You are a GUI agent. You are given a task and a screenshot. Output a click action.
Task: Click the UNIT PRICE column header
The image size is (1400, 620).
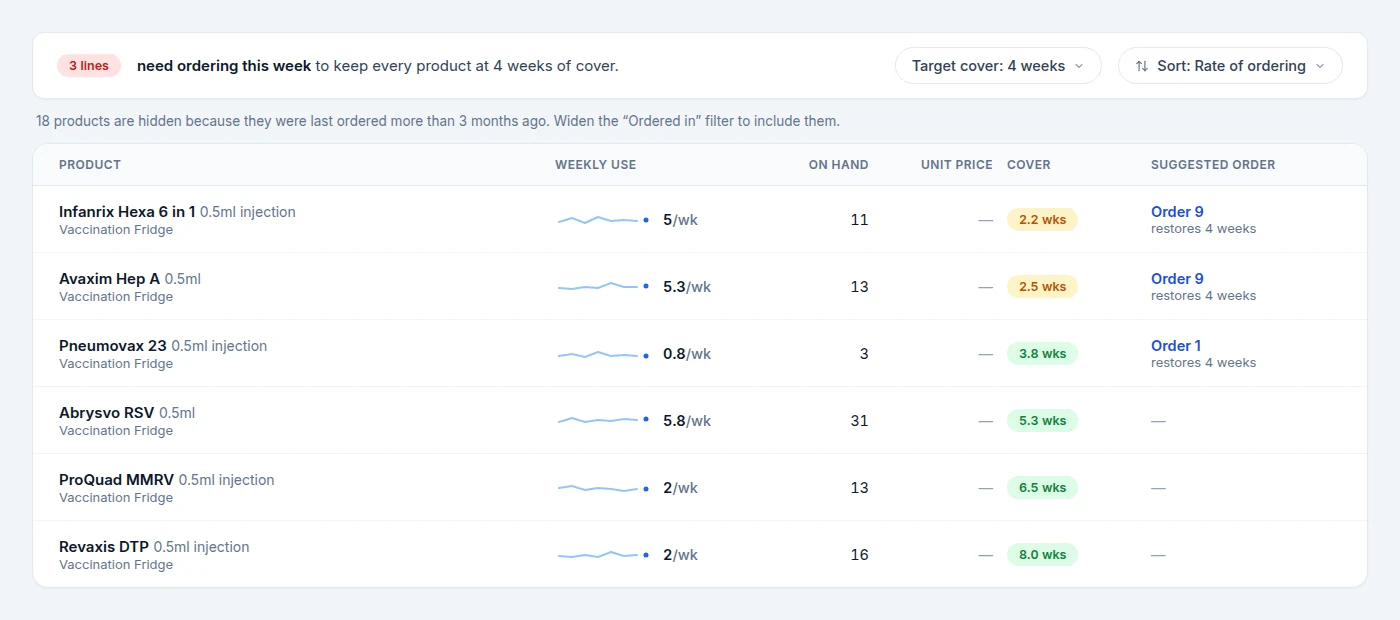957,165
